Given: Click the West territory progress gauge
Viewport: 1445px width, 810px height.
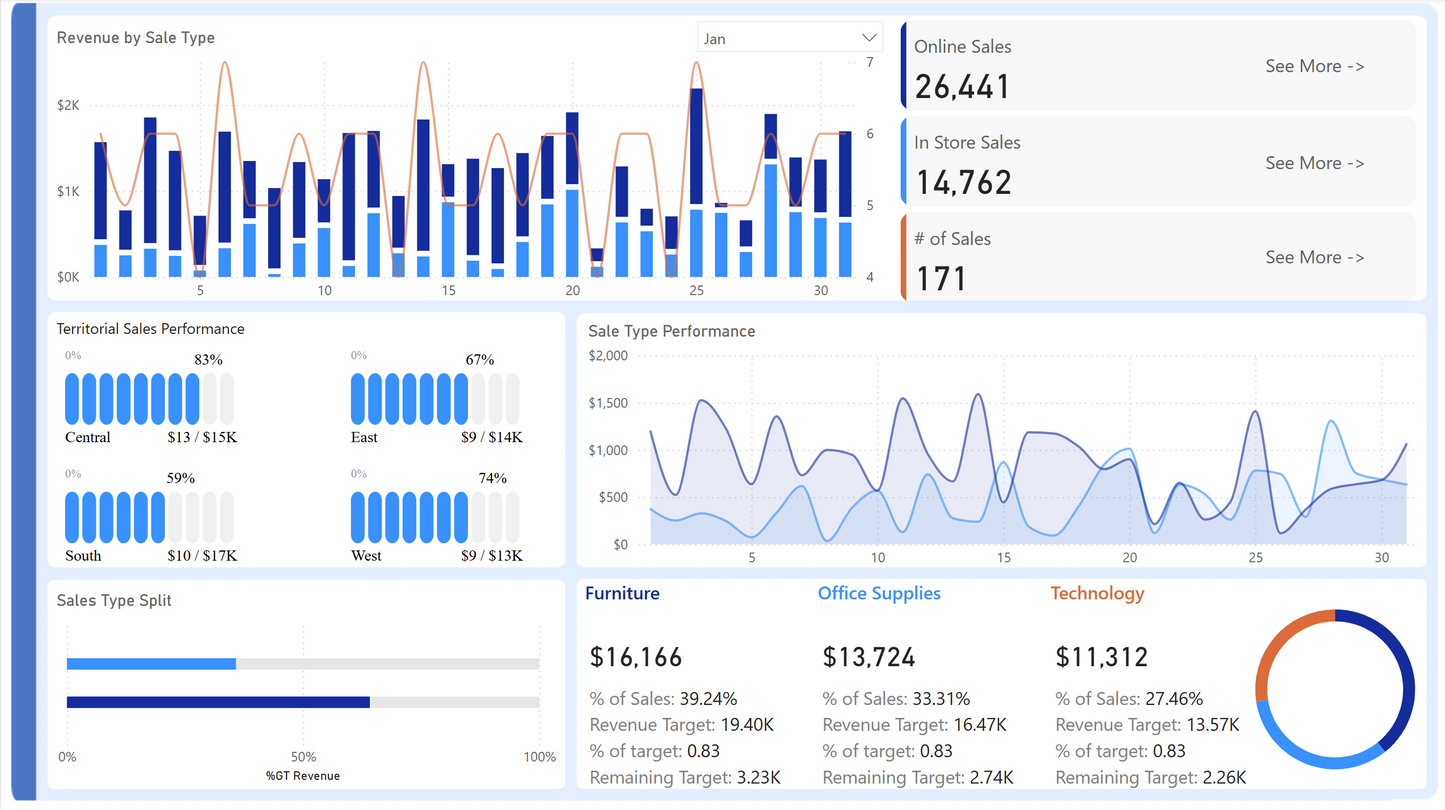Looking at the screenshot, I should click(435, 517).
